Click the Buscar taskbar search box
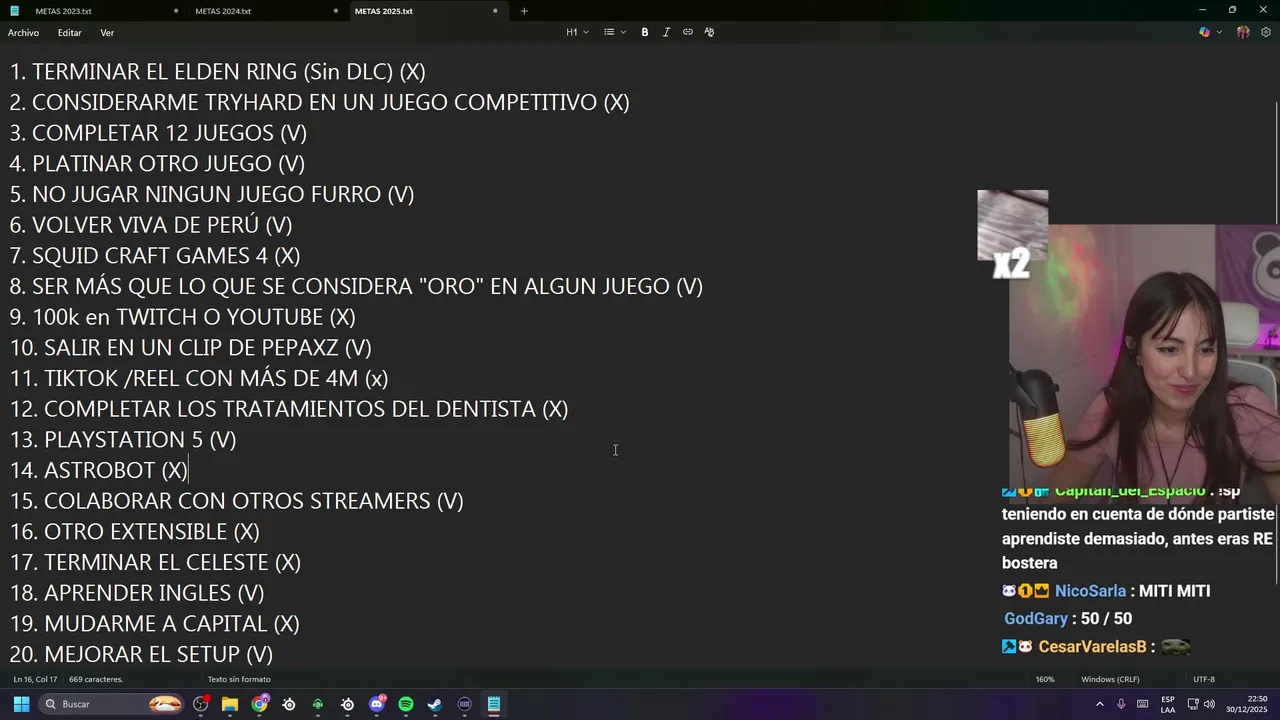This screenshot has width=1280, height=720. pos(112,704)
